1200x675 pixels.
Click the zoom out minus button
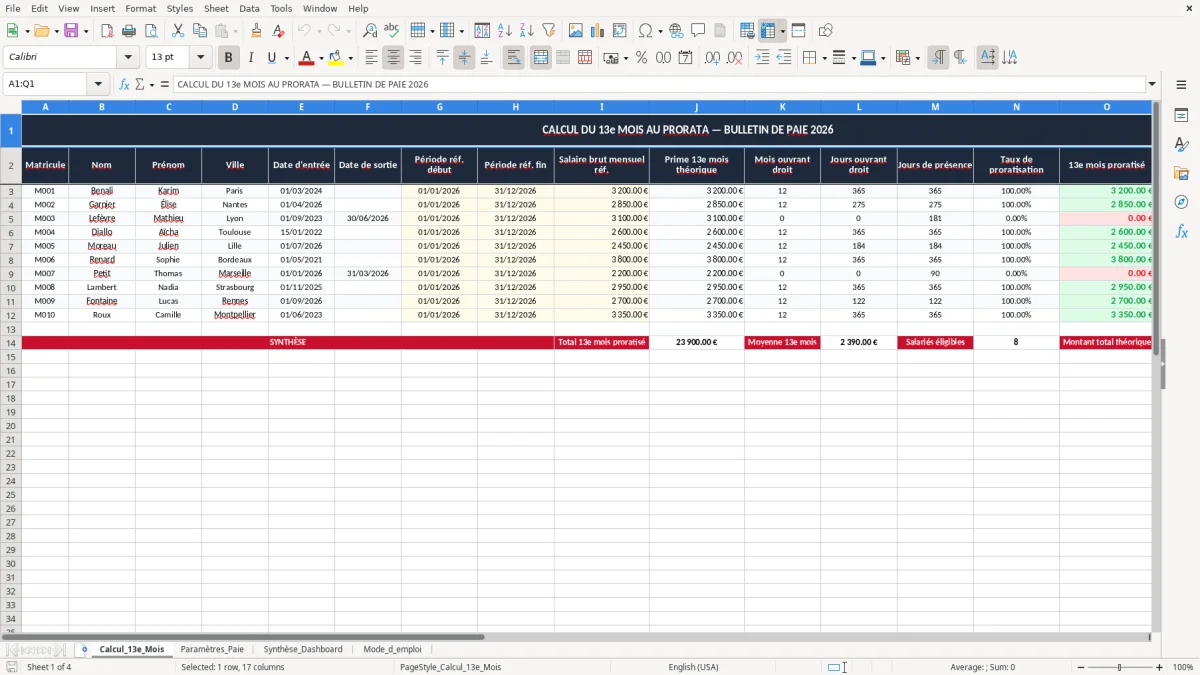(x=1080, y=667)
